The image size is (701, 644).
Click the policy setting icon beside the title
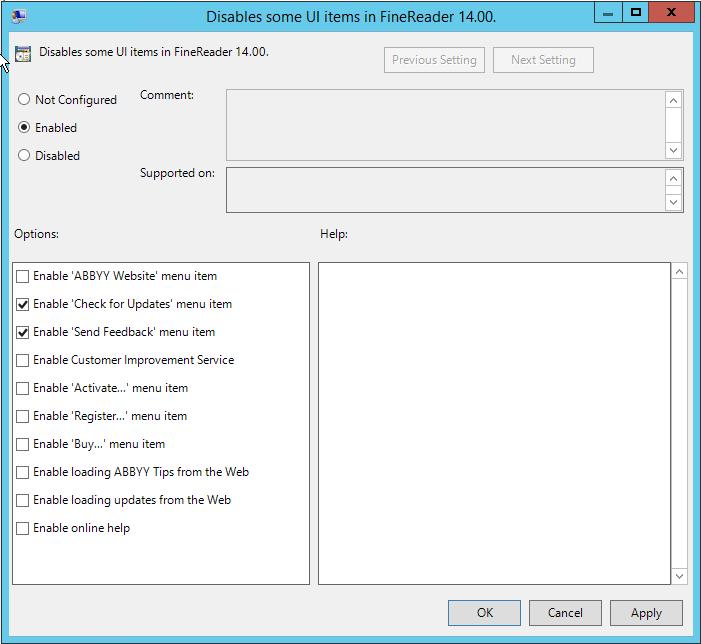(x=23, y=54)
